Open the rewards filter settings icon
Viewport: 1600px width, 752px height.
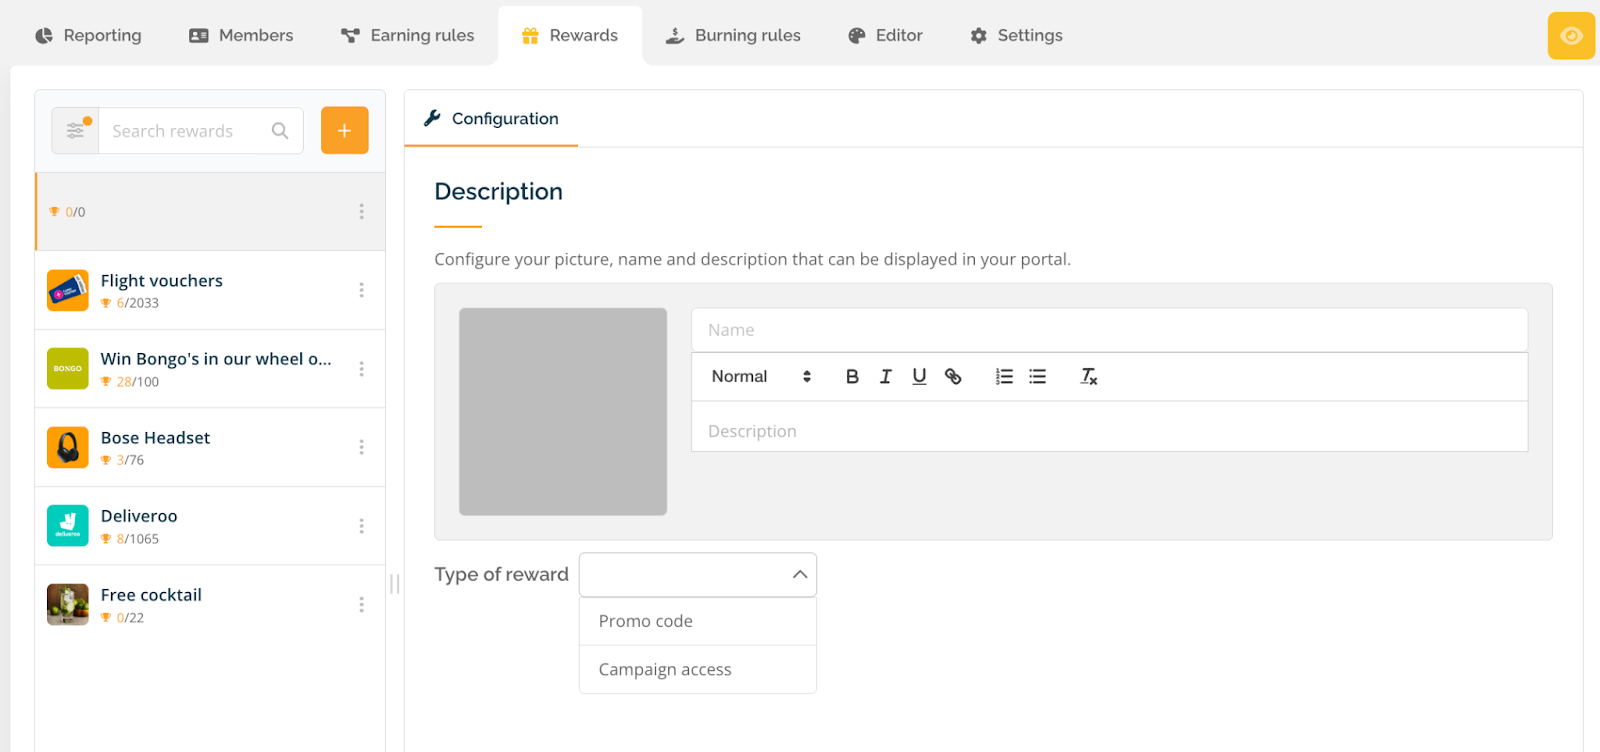click(75, 131)
